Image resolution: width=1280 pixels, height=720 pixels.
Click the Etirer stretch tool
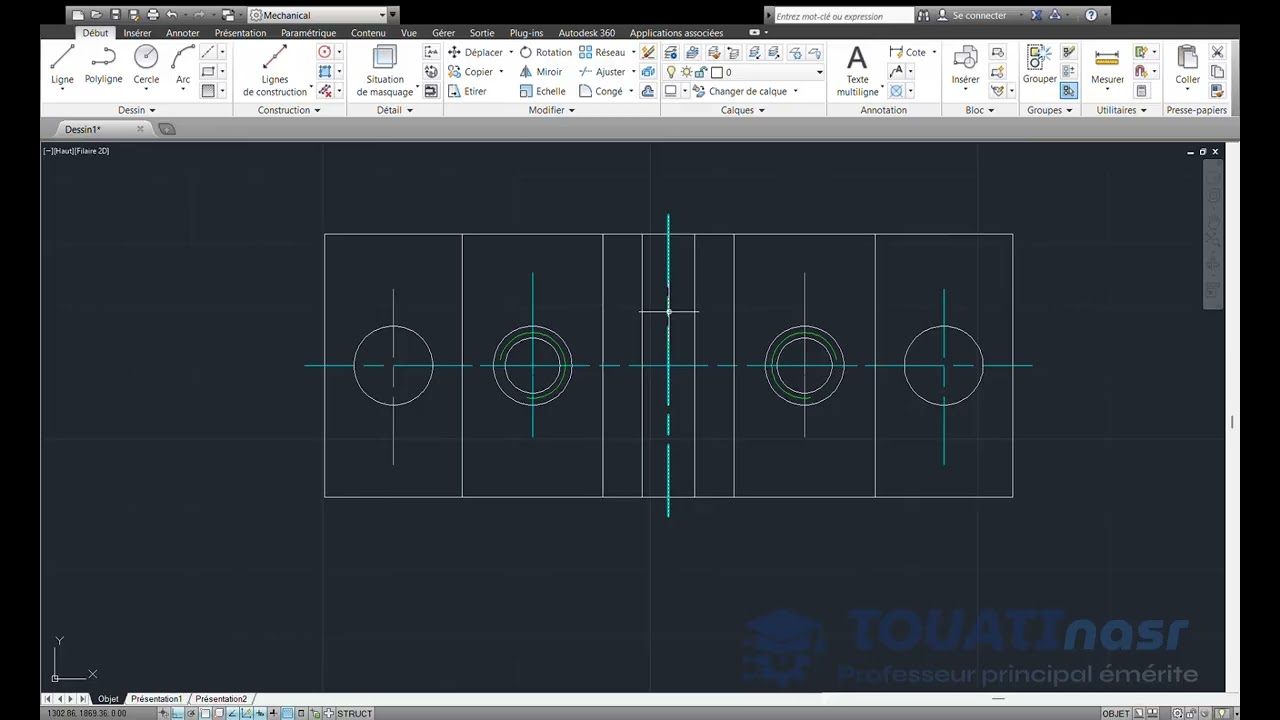pos(467,91)
